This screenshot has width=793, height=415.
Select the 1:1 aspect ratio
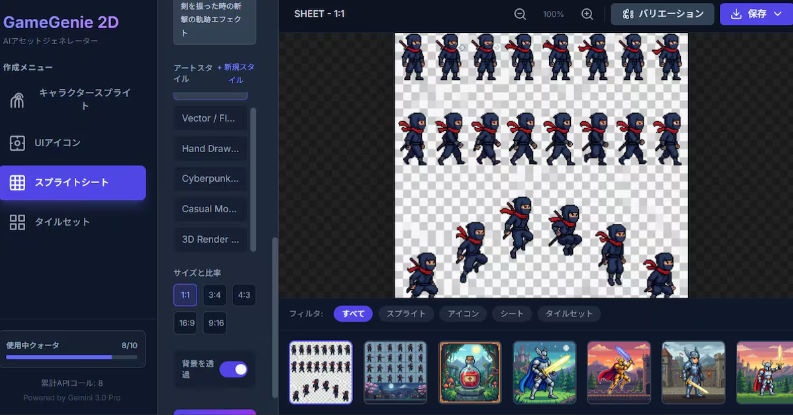click(x=185, y=295)
